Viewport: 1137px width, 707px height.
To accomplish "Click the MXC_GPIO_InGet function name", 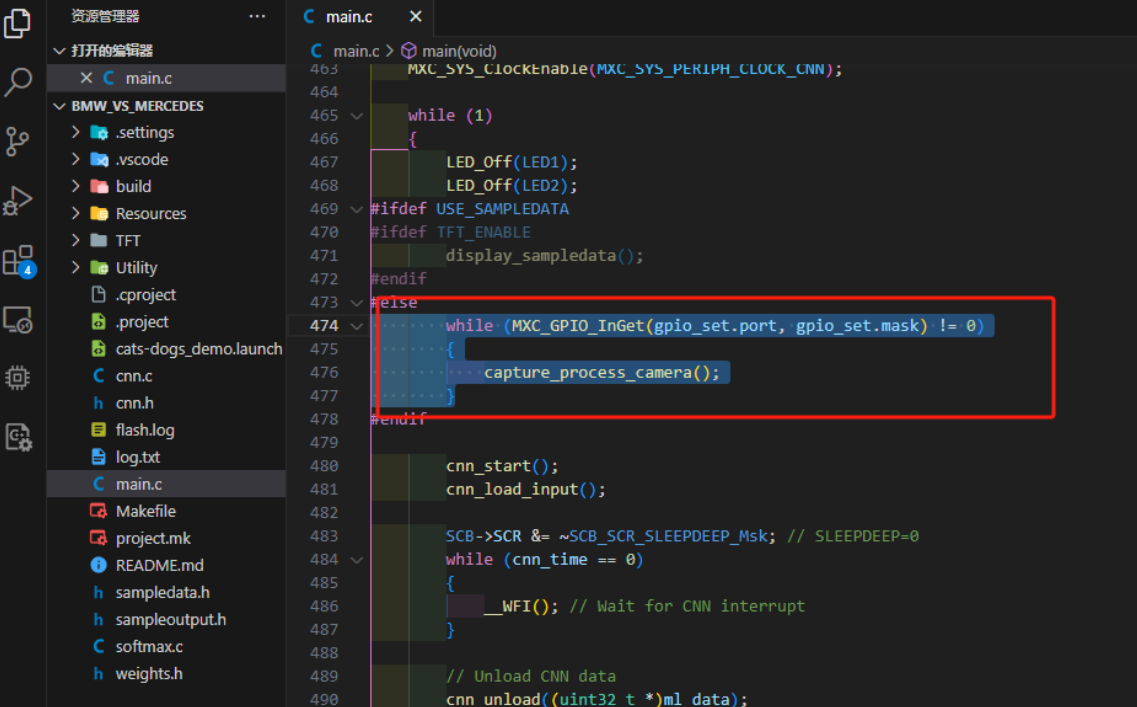I will pyautogui.click(x=578, y=326).
